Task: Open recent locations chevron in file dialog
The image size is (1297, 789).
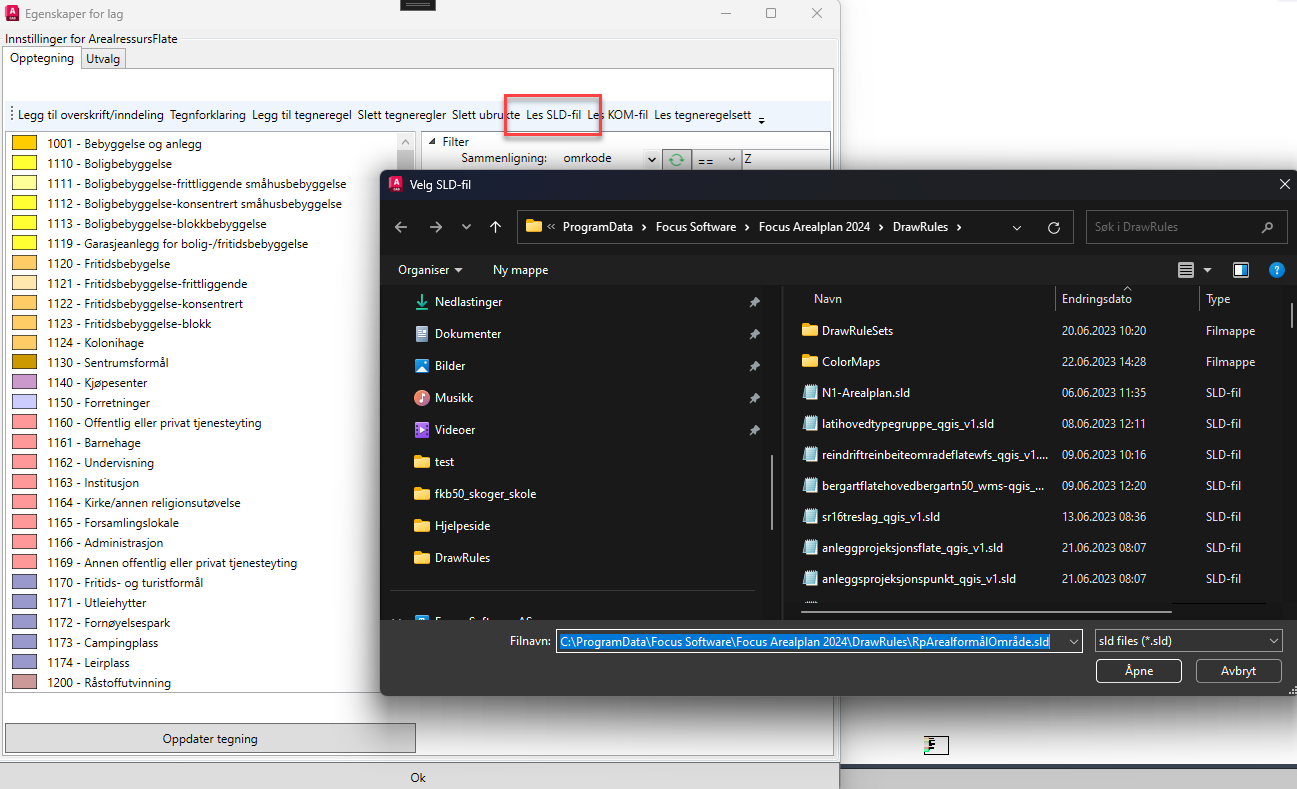Action: tap(466, 227)
